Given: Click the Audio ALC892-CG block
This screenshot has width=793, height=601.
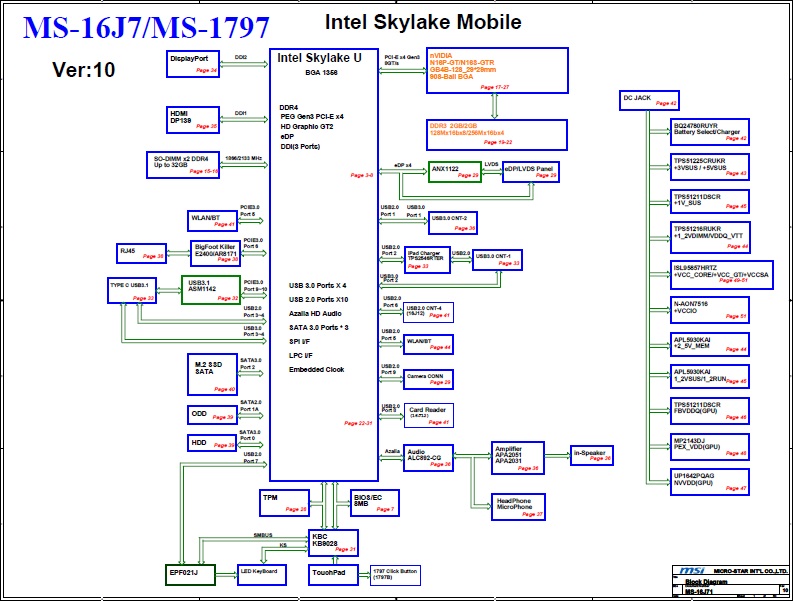Looking at the screenshot, I should [x=428, y=458].
